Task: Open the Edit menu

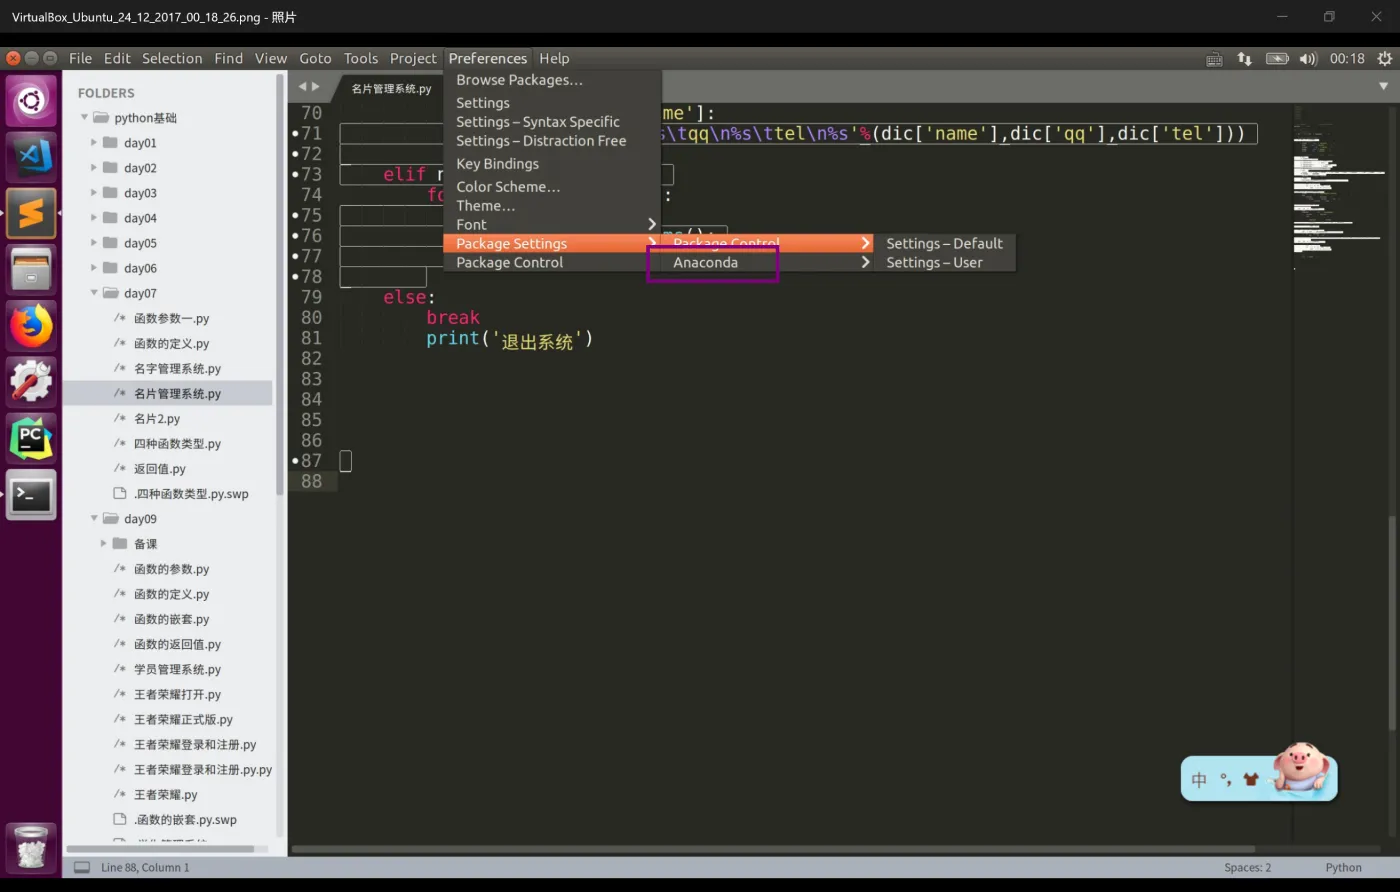Action: pos(117,58)
